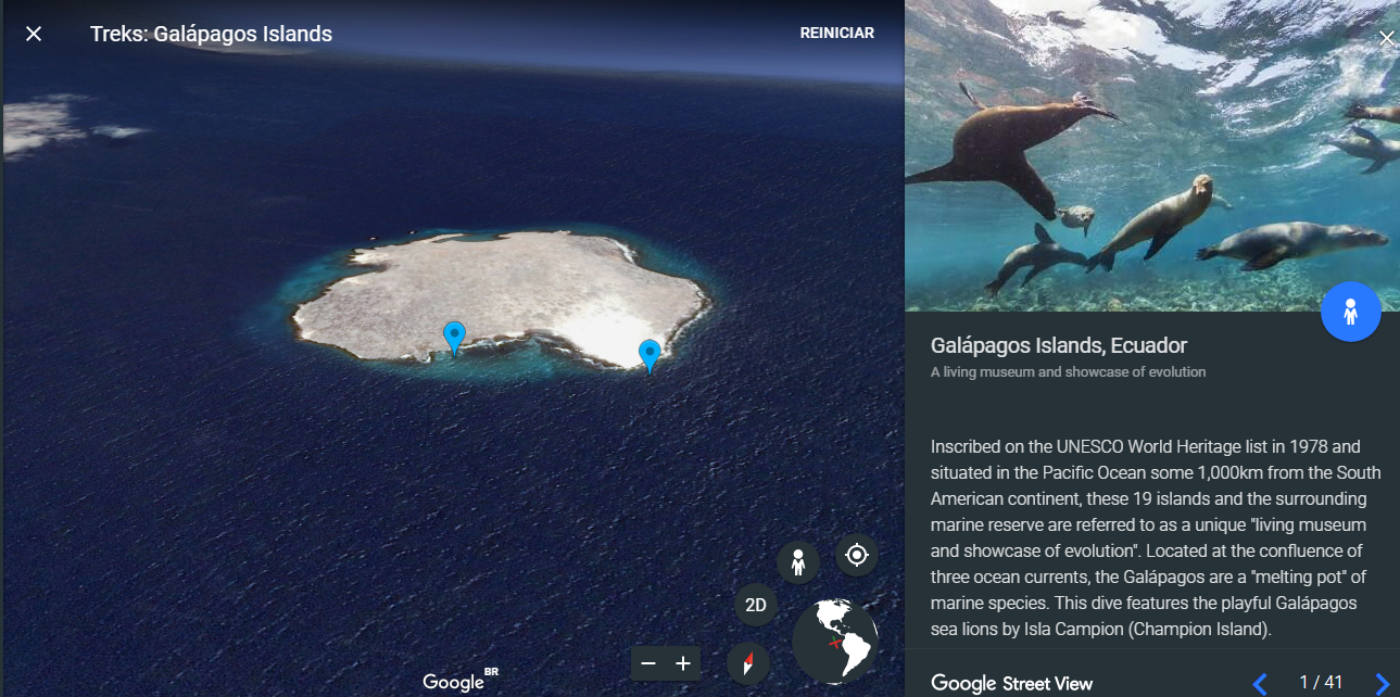Image resolution: width=1400 pixels, height=697 pixels.
Task: Close the Galápagos Islands trek
Action: 34,34
